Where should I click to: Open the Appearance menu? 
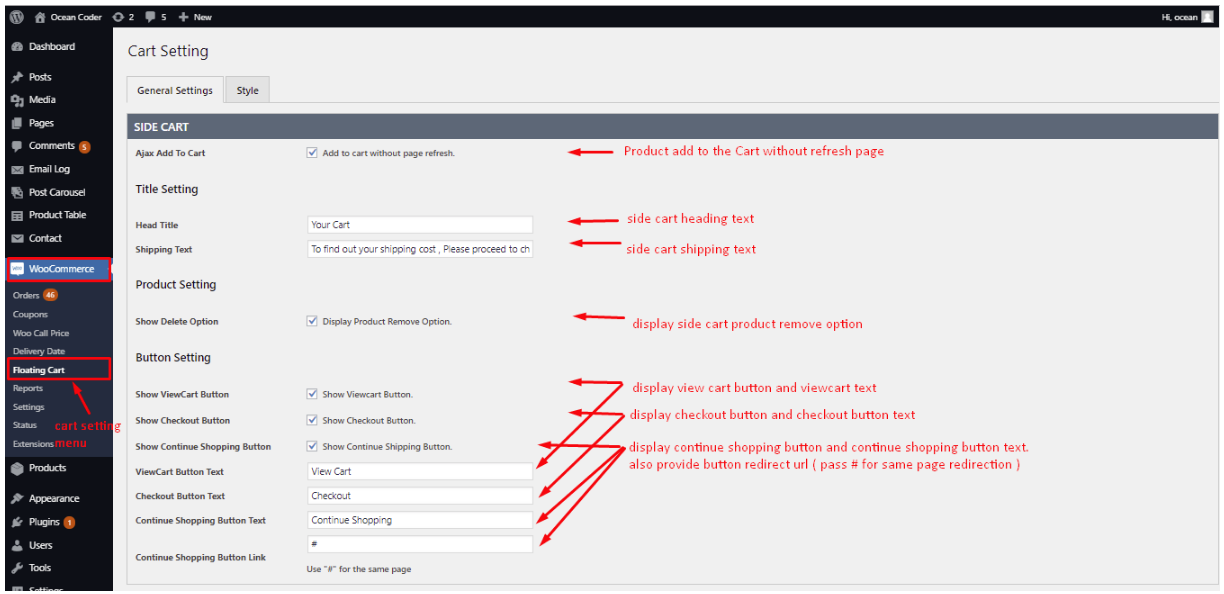(54, 499)
